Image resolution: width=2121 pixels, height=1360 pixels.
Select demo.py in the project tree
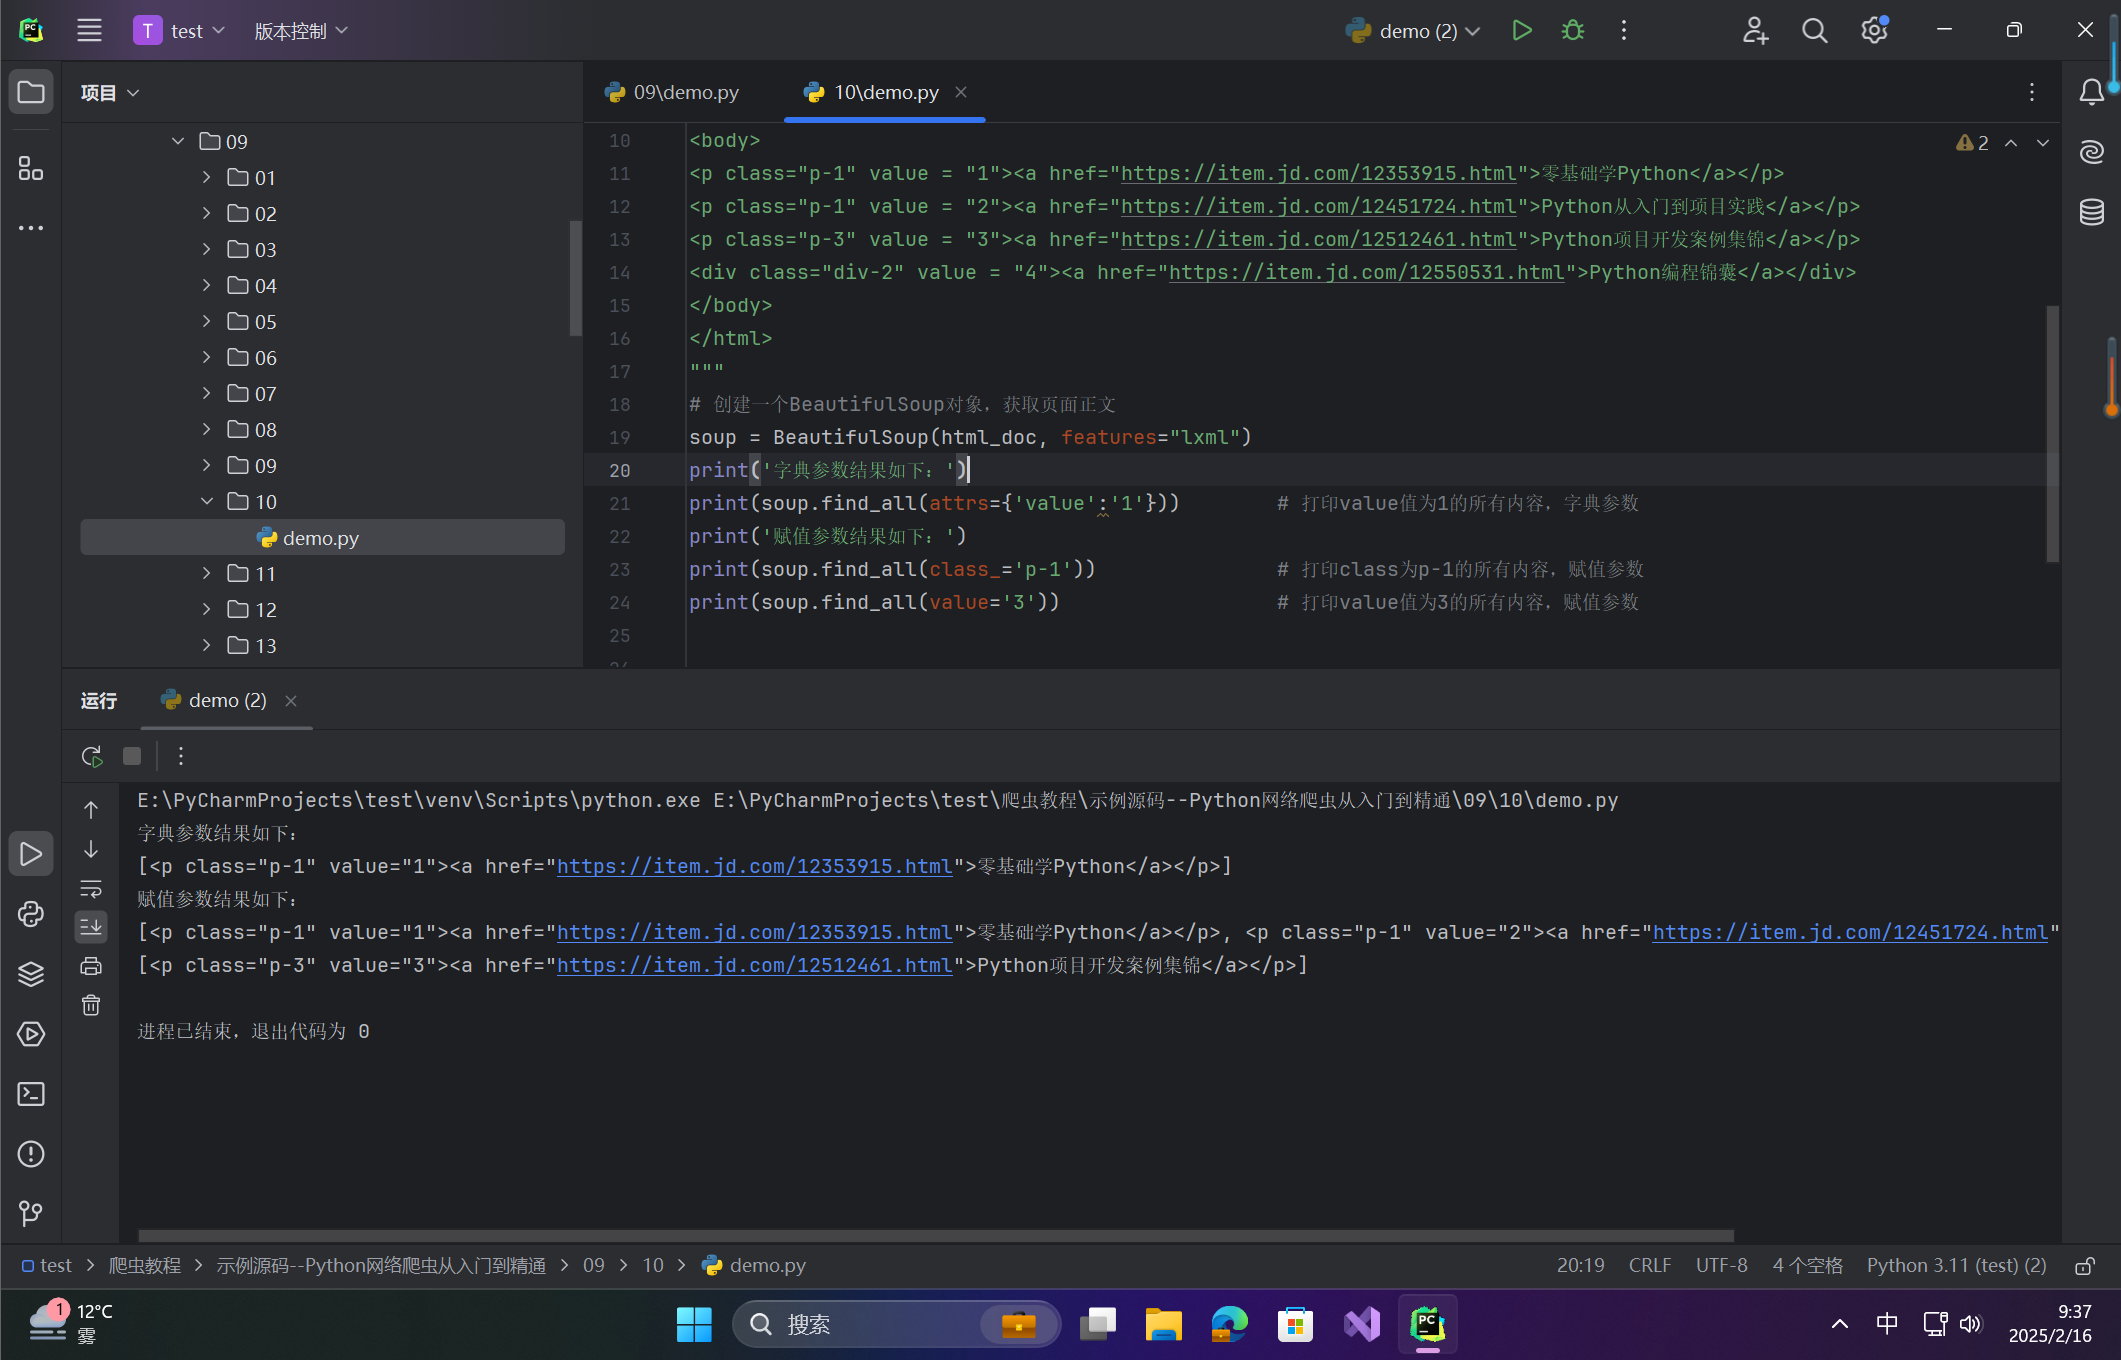[x=322, y=537]
